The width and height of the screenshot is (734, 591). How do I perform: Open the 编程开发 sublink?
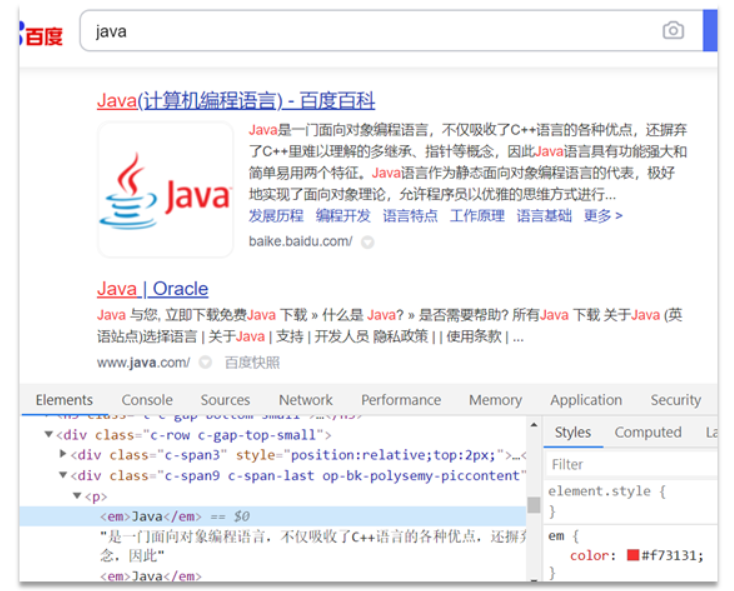[343, 216]
